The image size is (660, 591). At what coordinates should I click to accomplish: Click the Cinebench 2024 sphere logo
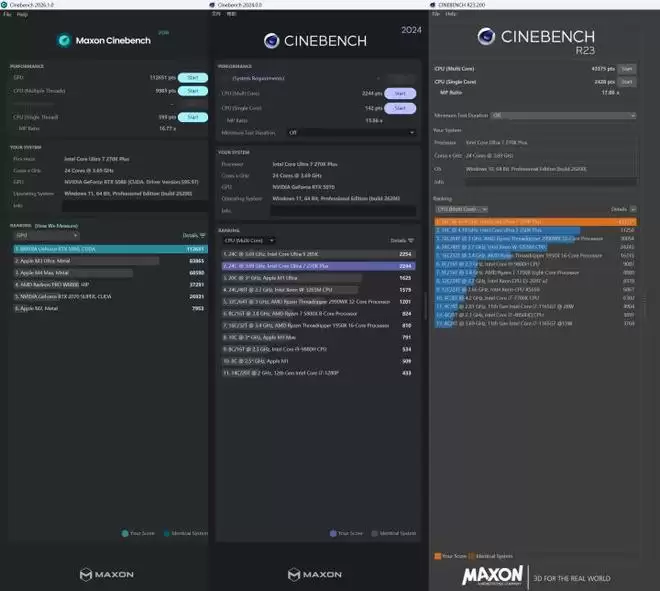[271, 40]
